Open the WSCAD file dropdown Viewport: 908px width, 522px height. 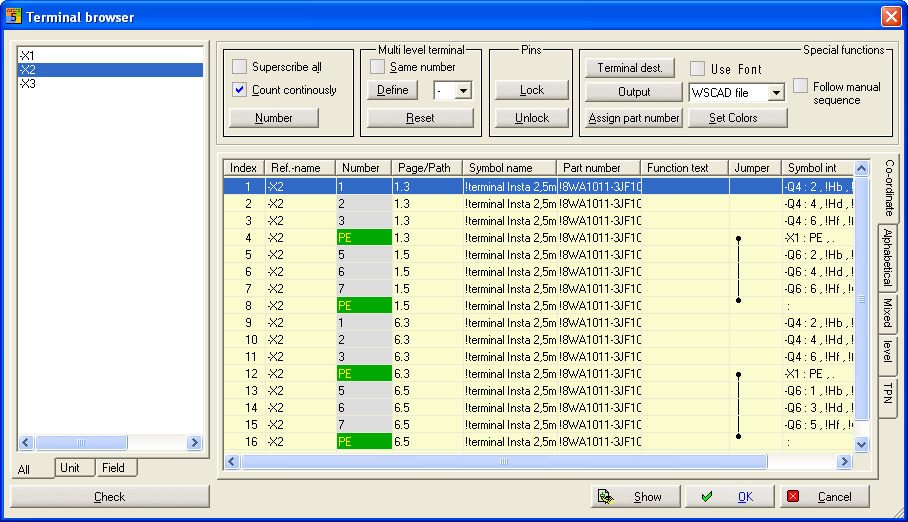tap(776, 93)
